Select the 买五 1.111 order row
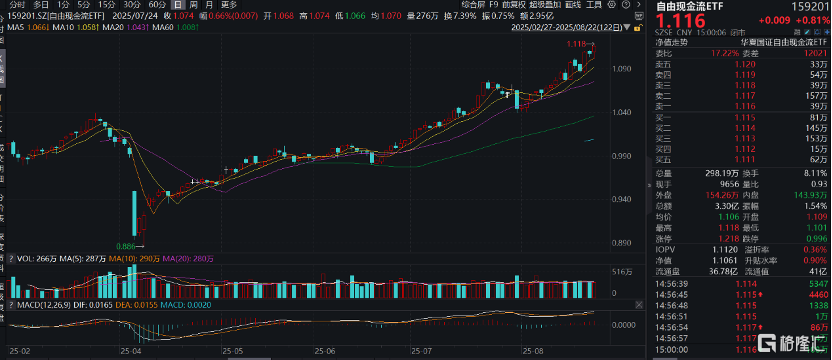This screenshot has height=360, width=832. coord(741,160)
